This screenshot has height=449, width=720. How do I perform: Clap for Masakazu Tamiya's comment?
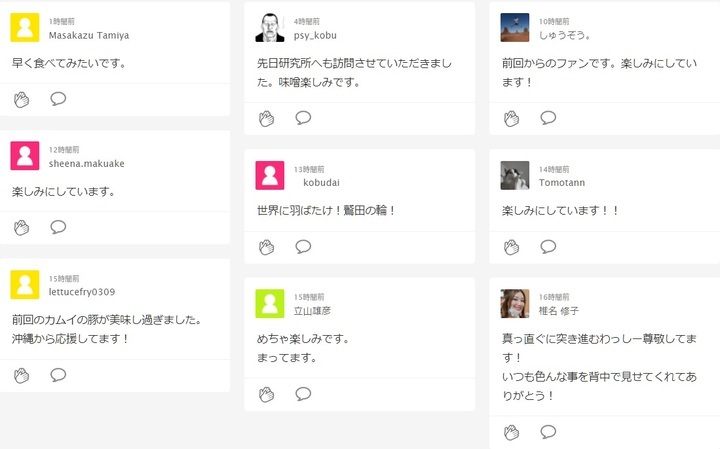[22, 98]
